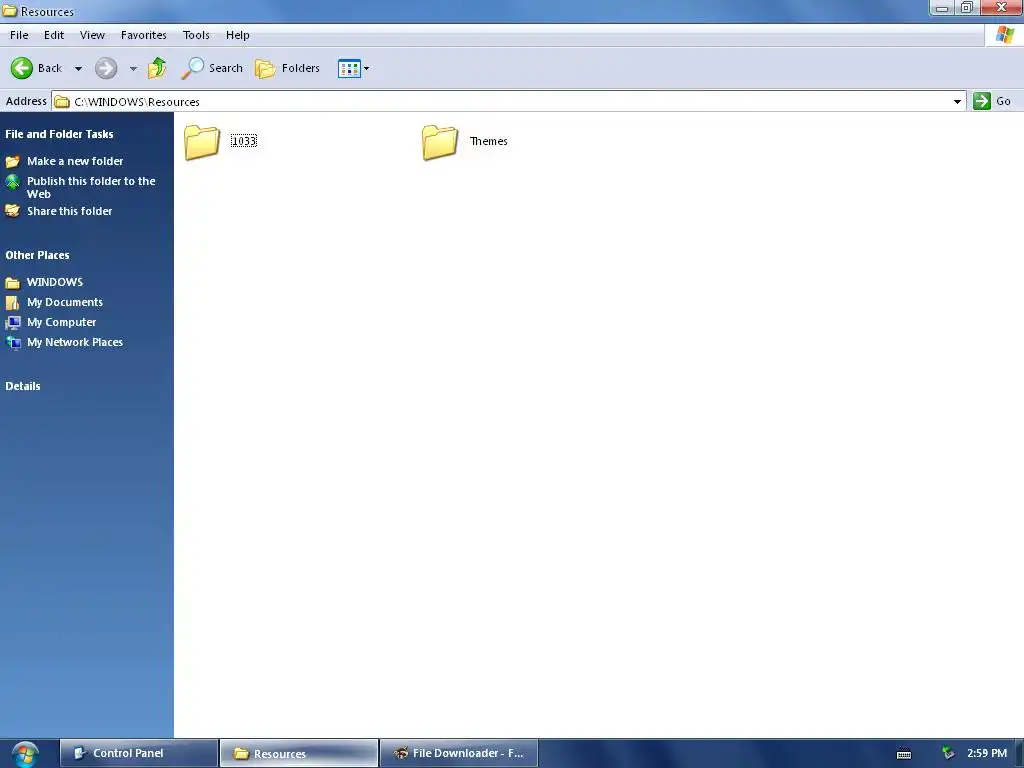Click the Resources taskbar button
This screenshot has width=1024, height=768.
299,754
